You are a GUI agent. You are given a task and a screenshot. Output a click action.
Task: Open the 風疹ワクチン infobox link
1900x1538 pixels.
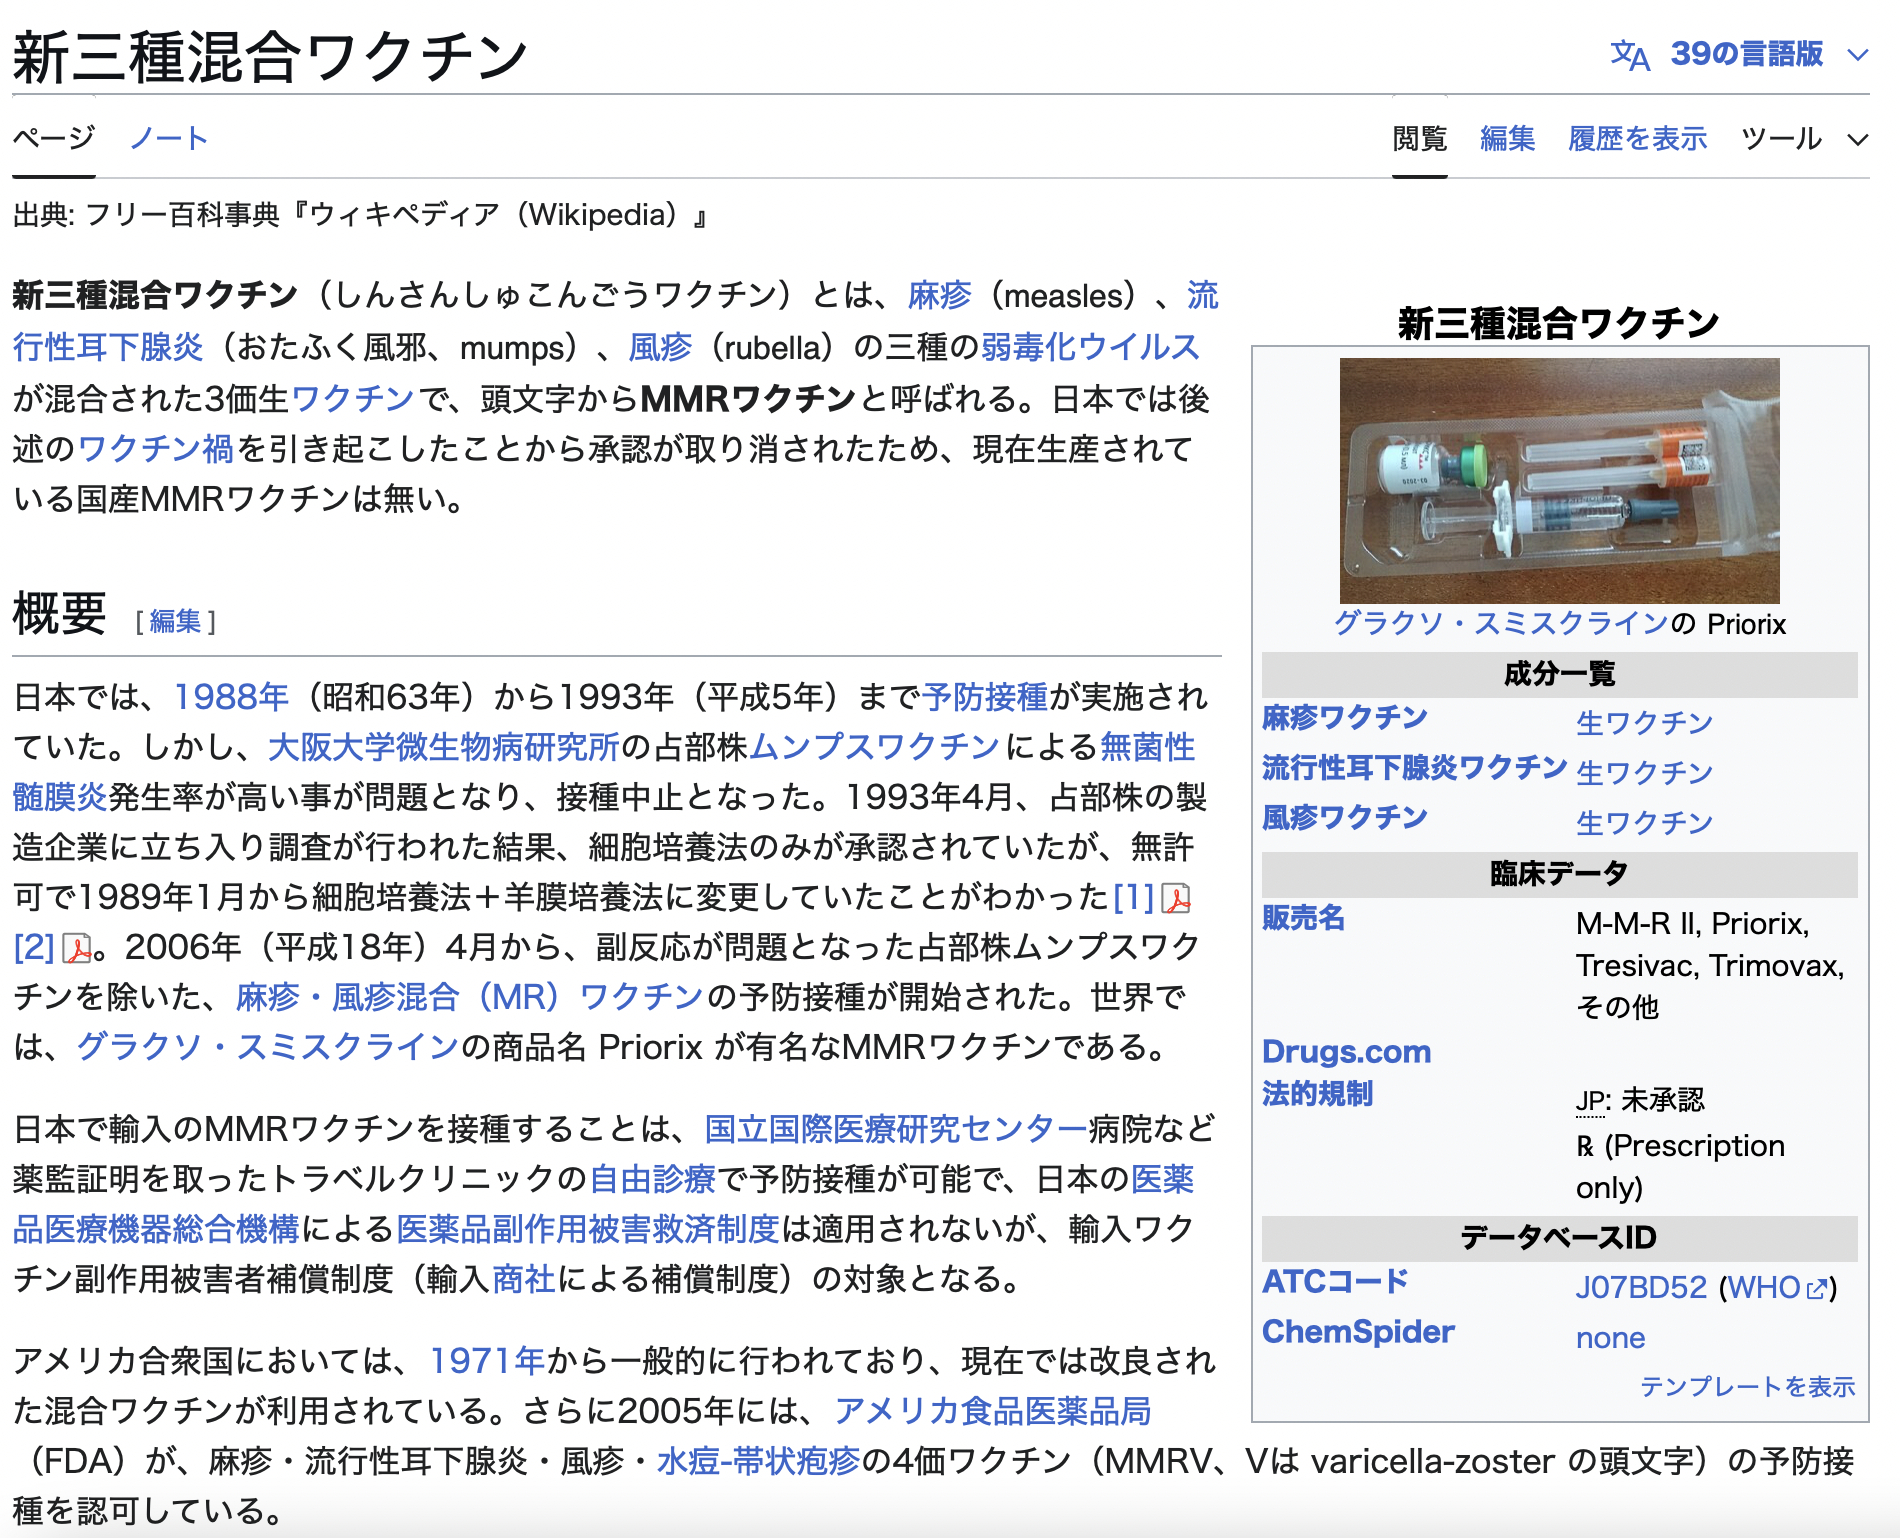(x=1344, y=818)
